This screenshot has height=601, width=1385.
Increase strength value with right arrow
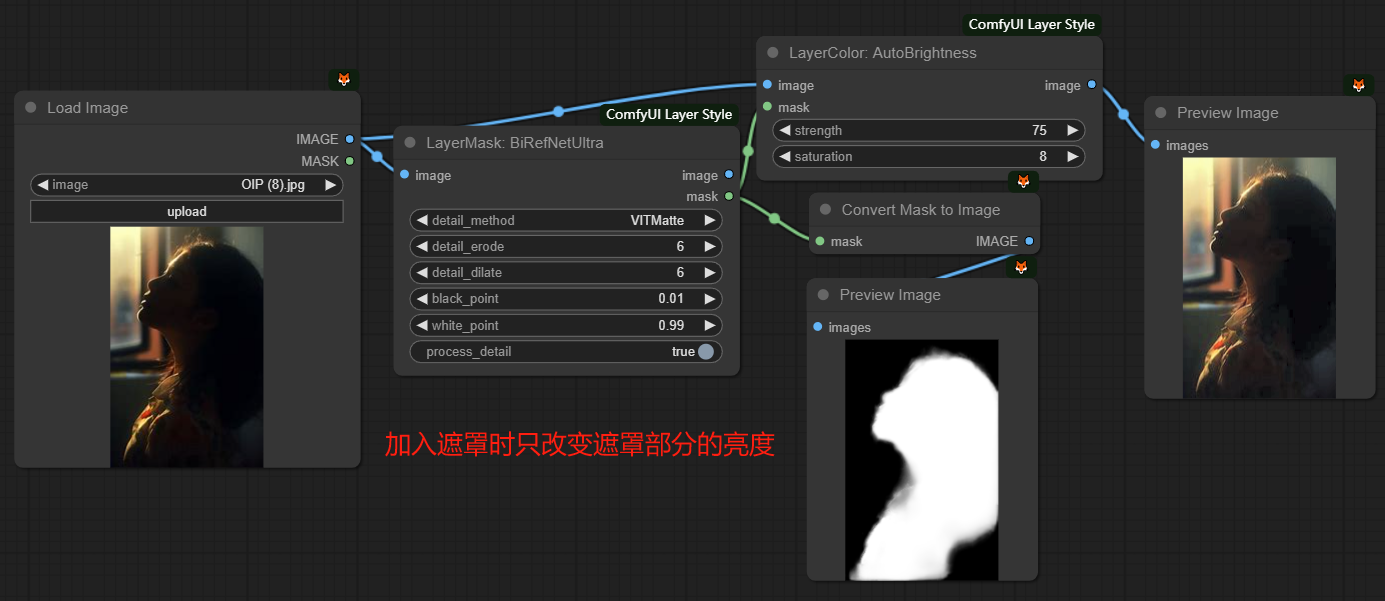click(1072, 130)
